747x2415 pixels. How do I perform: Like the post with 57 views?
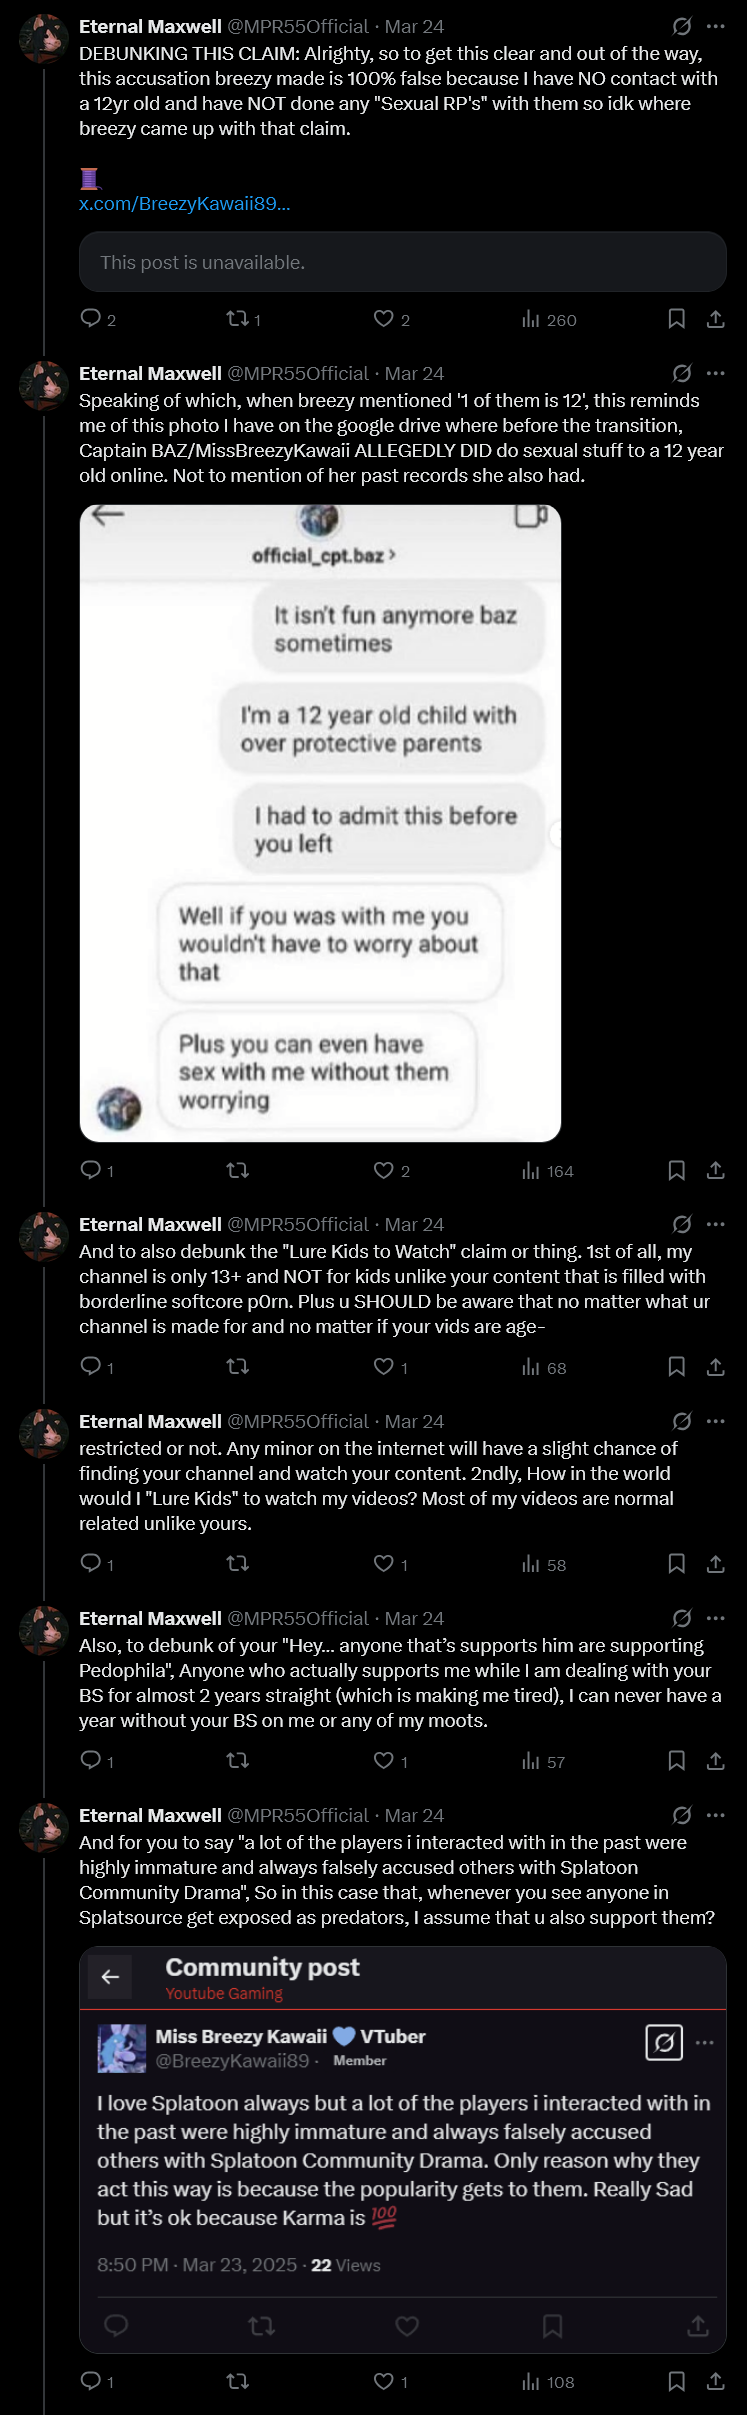[390, 1760]
